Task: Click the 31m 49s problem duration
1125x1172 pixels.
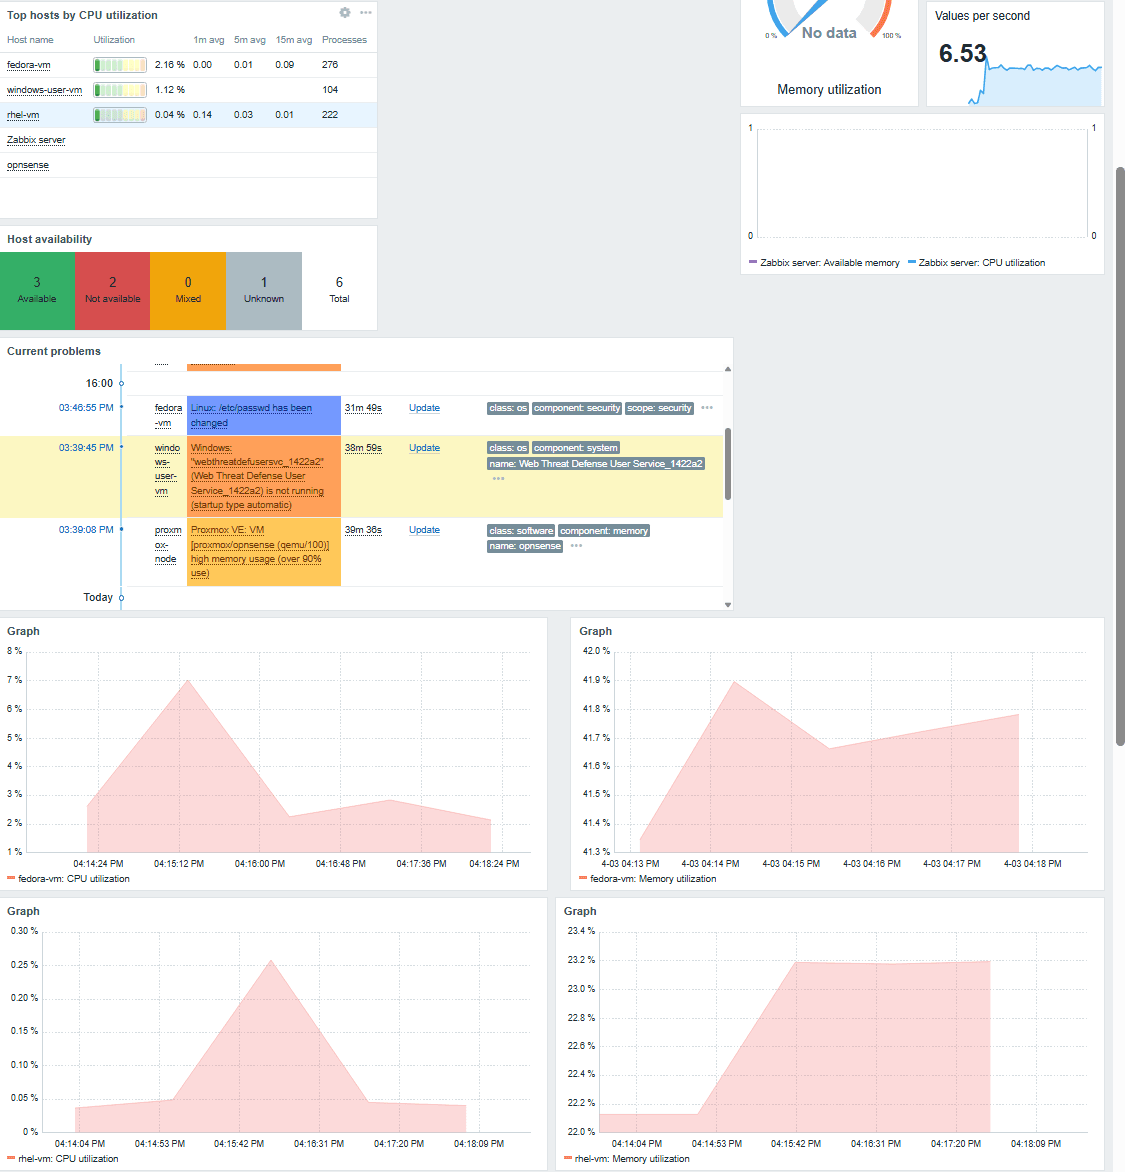Action: coord(363,408)
